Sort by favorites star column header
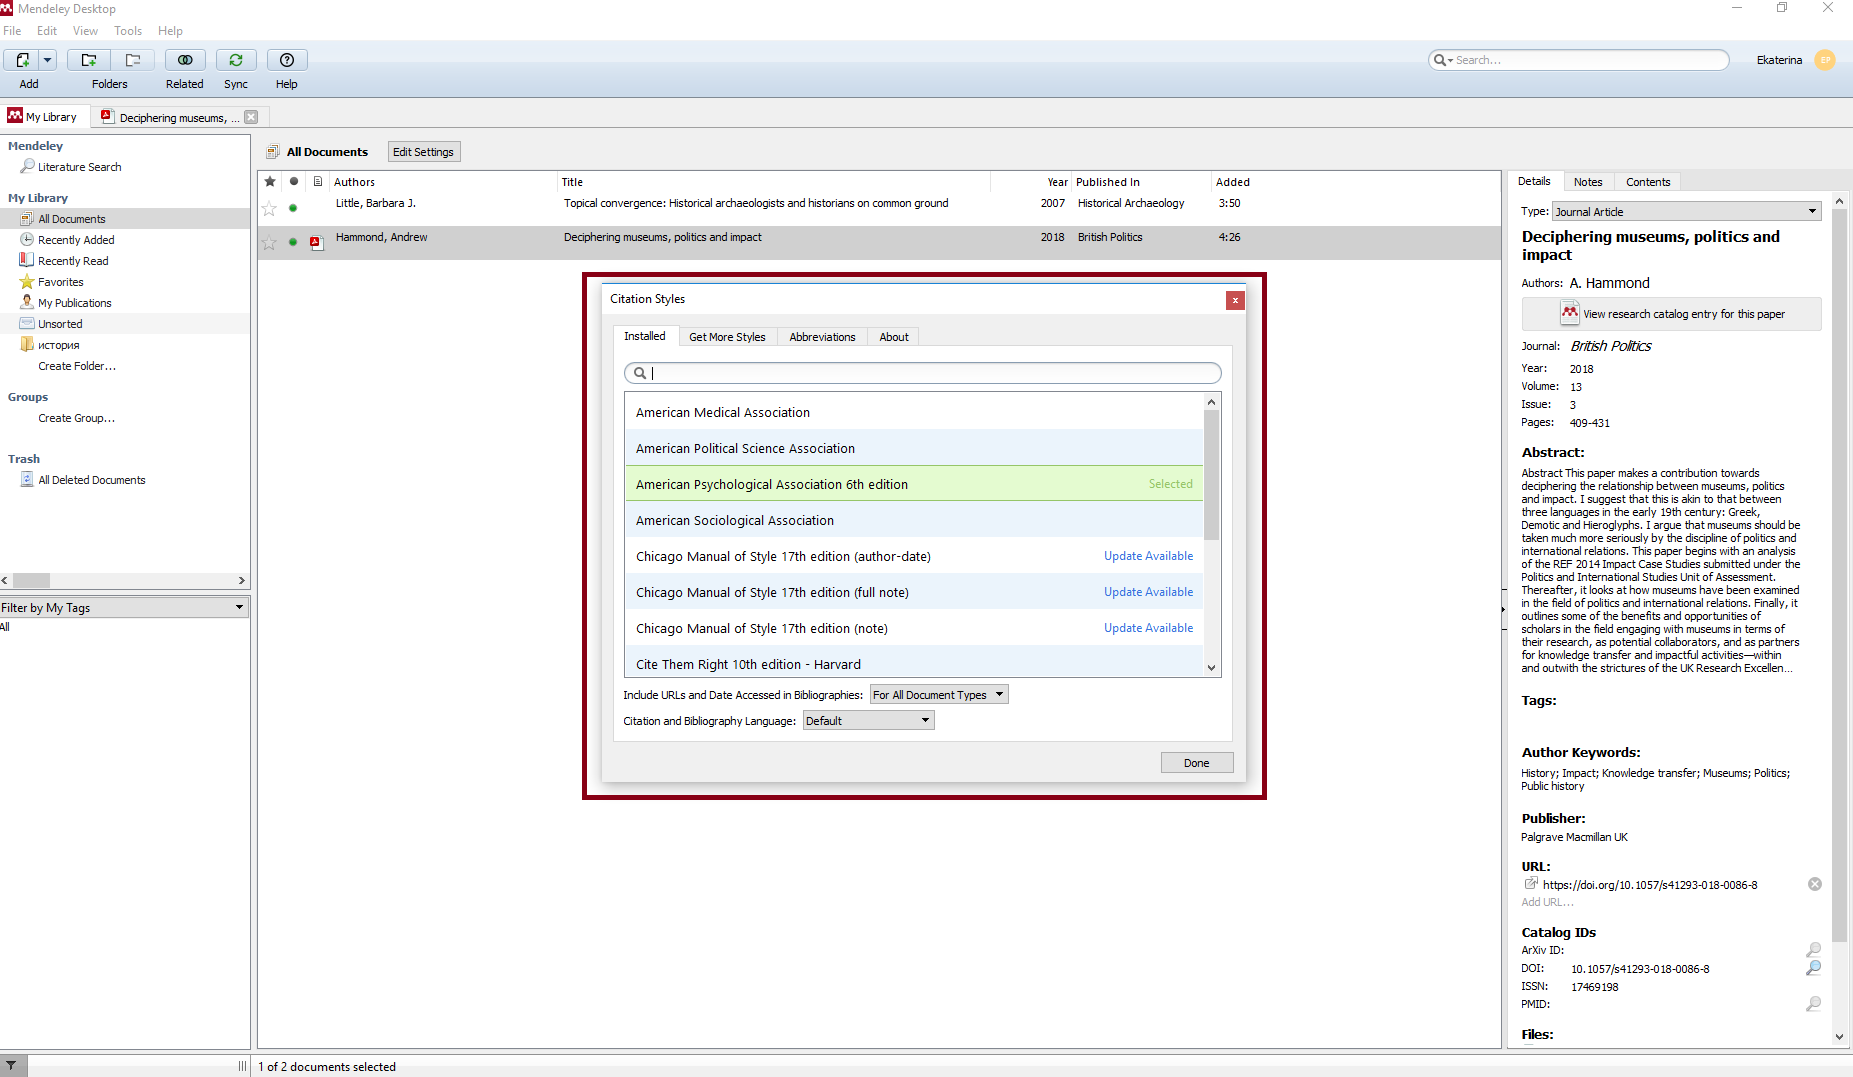 tap(270, 181)
